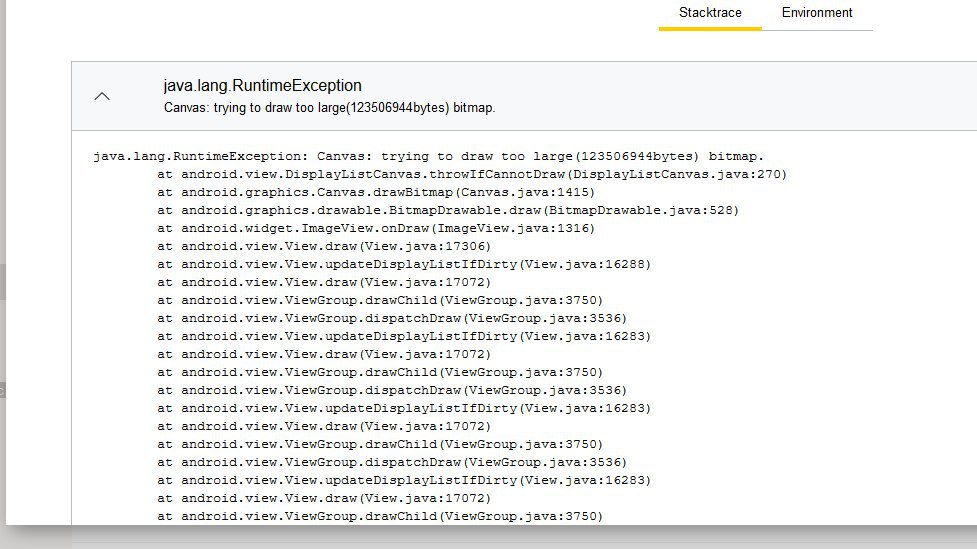
Task: Click the java.lang.RuntimeException heading
Action: coord(262,85)
